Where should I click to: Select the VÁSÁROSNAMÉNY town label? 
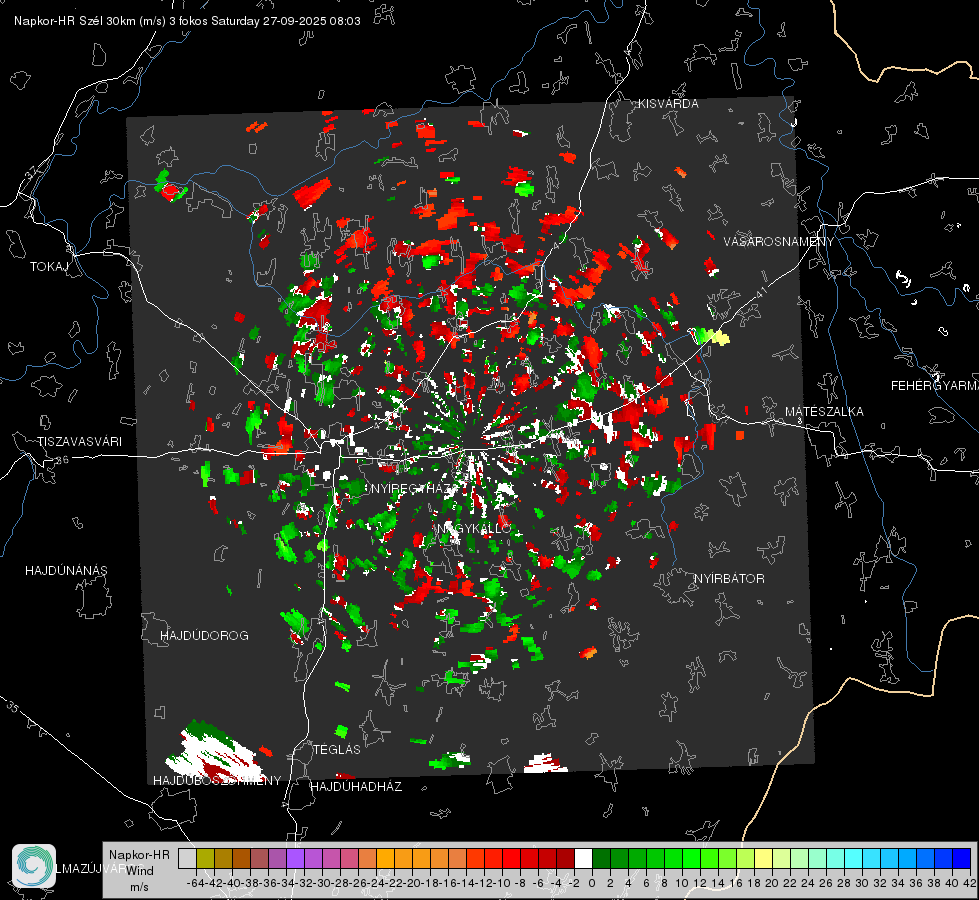[x=779, y=242]
